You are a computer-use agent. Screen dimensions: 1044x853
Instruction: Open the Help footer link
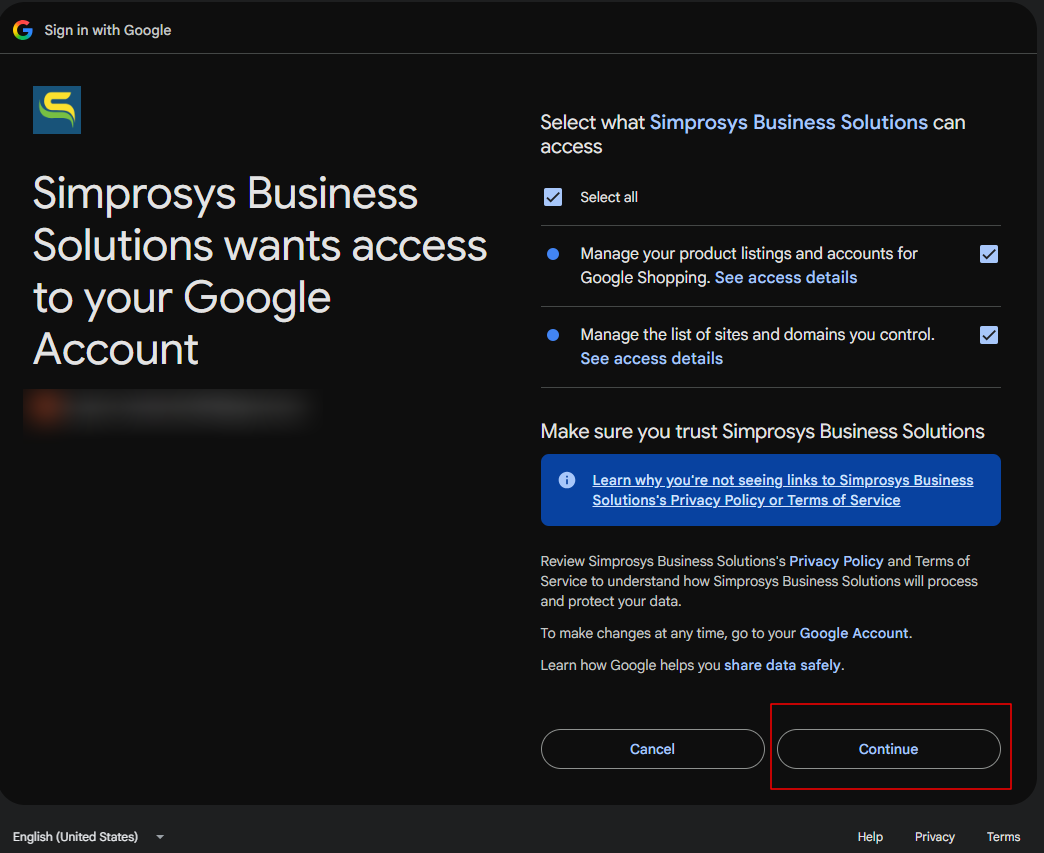coord(870,837)
